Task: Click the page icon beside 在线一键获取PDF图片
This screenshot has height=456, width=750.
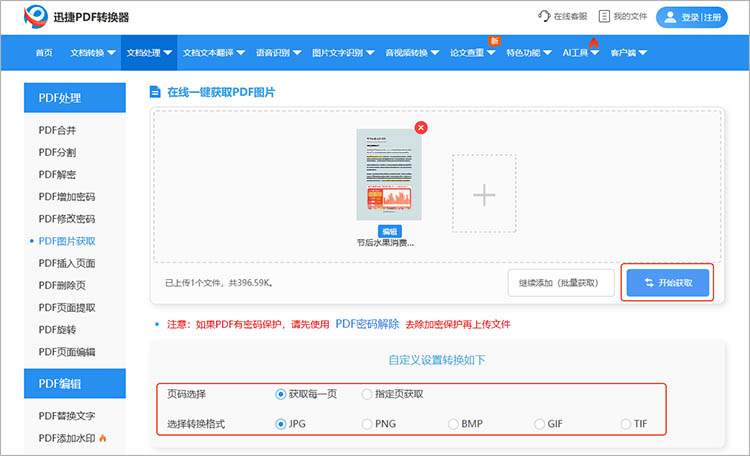Action: [x=155, y=92]
